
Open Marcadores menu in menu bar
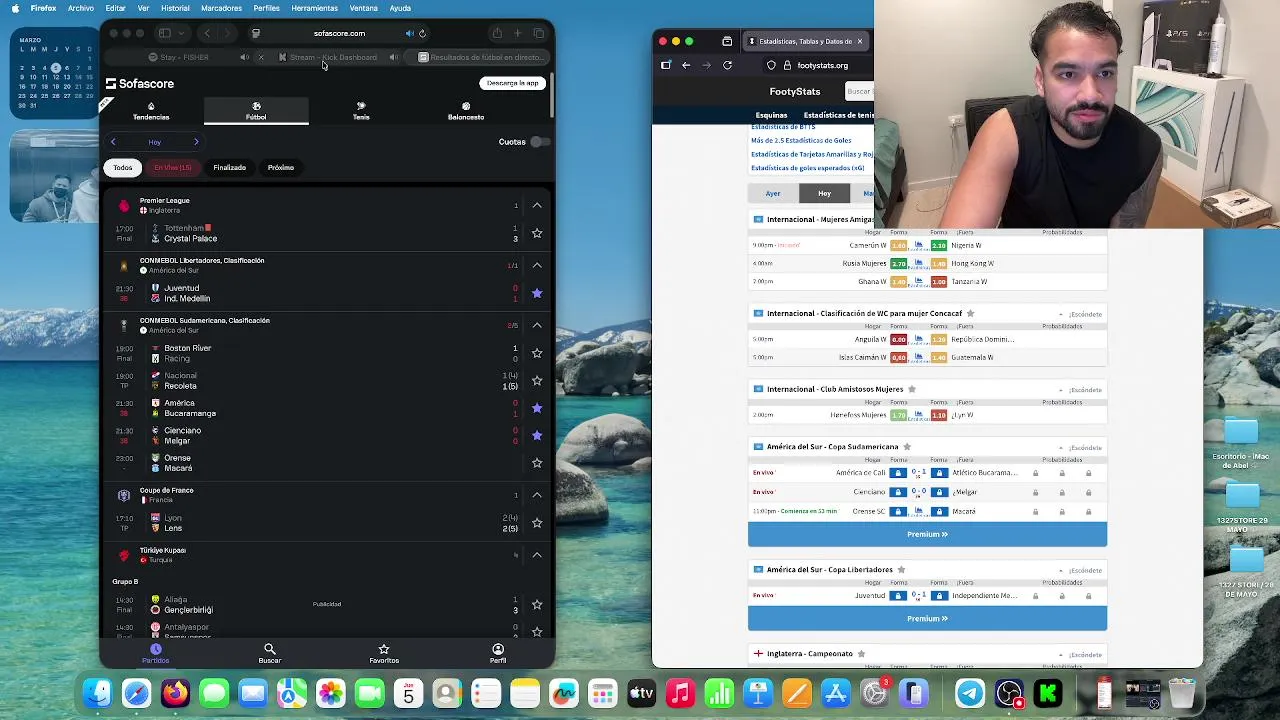tap(221, 8)
